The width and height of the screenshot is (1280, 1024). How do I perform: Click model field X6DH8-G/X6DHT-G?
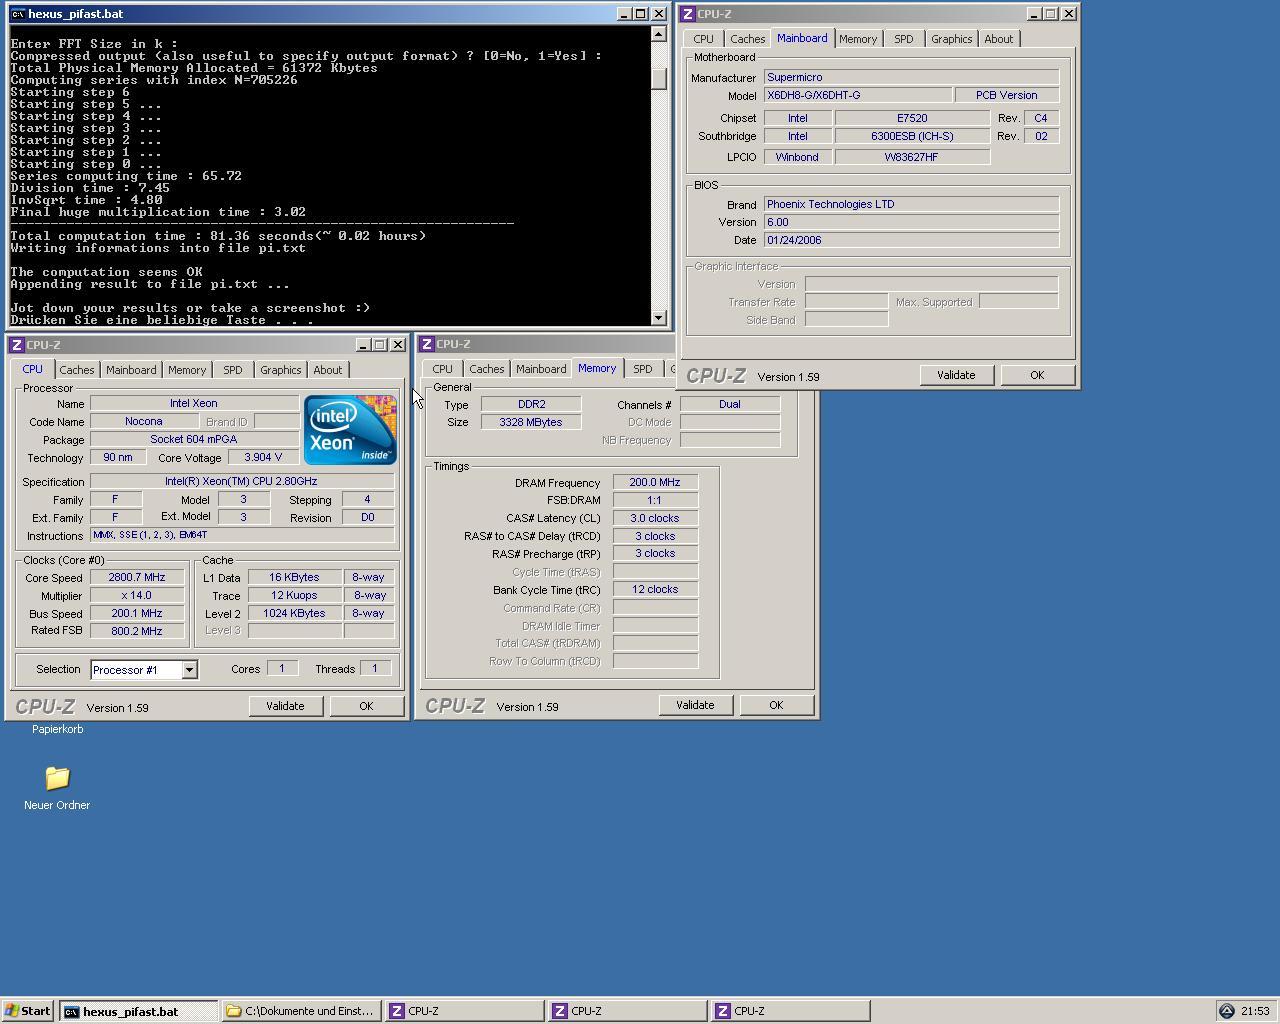coord(858,95)
